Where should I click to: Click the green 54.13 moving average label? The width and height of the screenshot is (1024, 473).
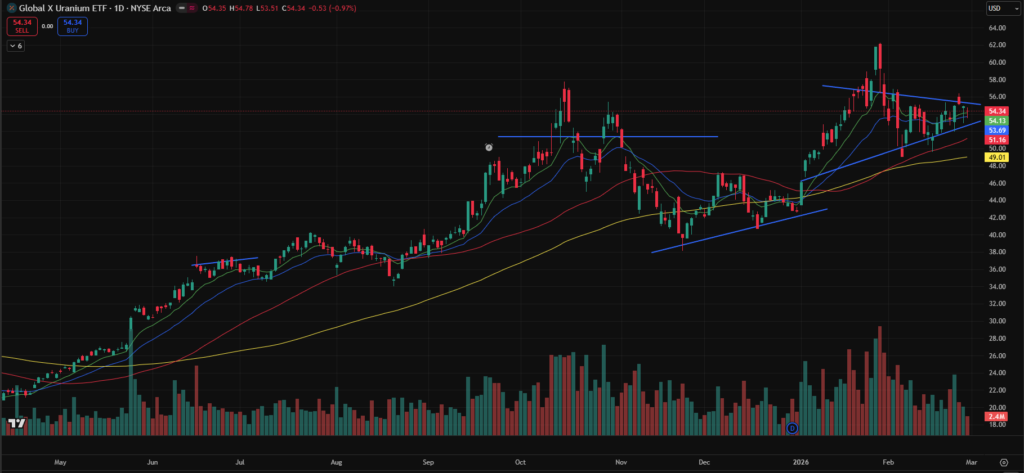pyautogui.click(x=996, y=120)
